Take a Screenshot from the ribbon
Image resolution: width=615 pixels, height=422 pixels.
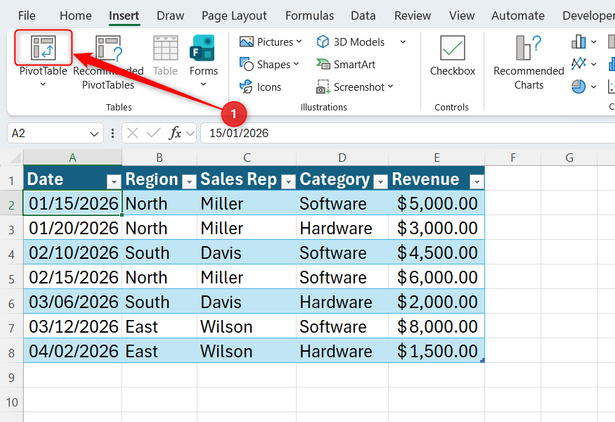[x=355, y=87]
